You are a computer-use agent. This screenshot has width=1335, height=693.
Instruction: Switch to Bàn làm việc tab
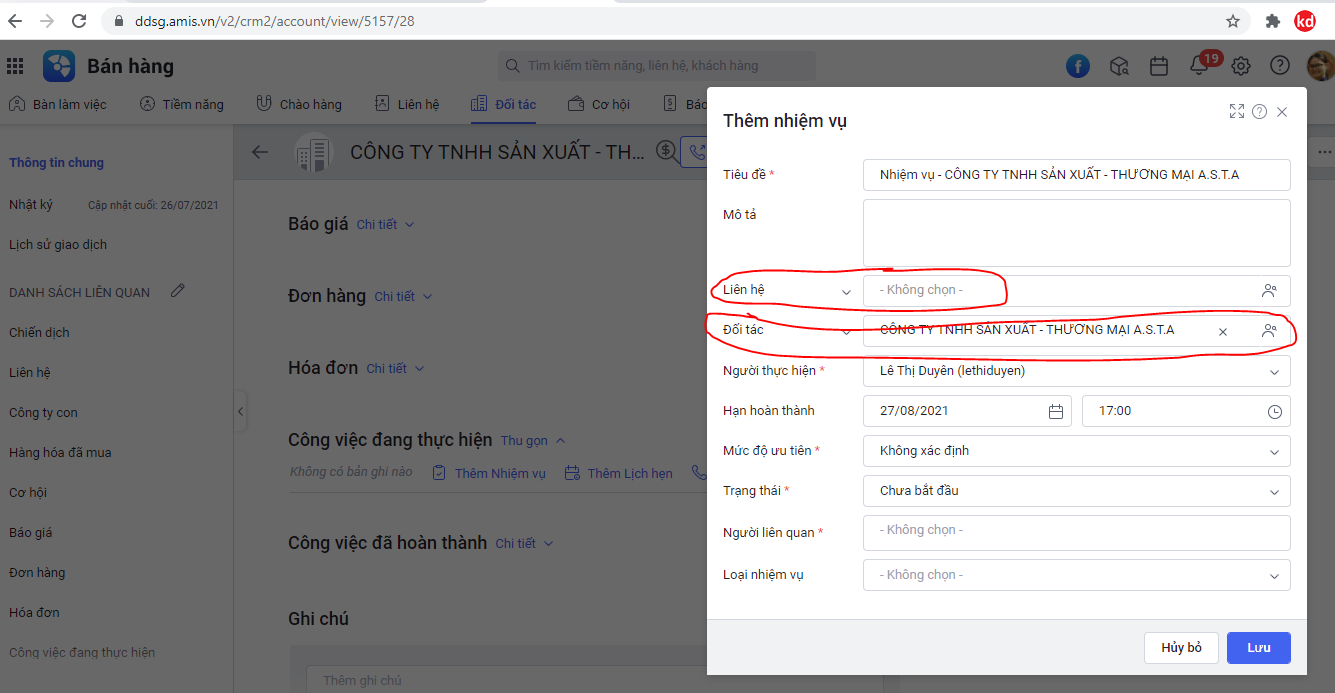click(x=58, y=104)
